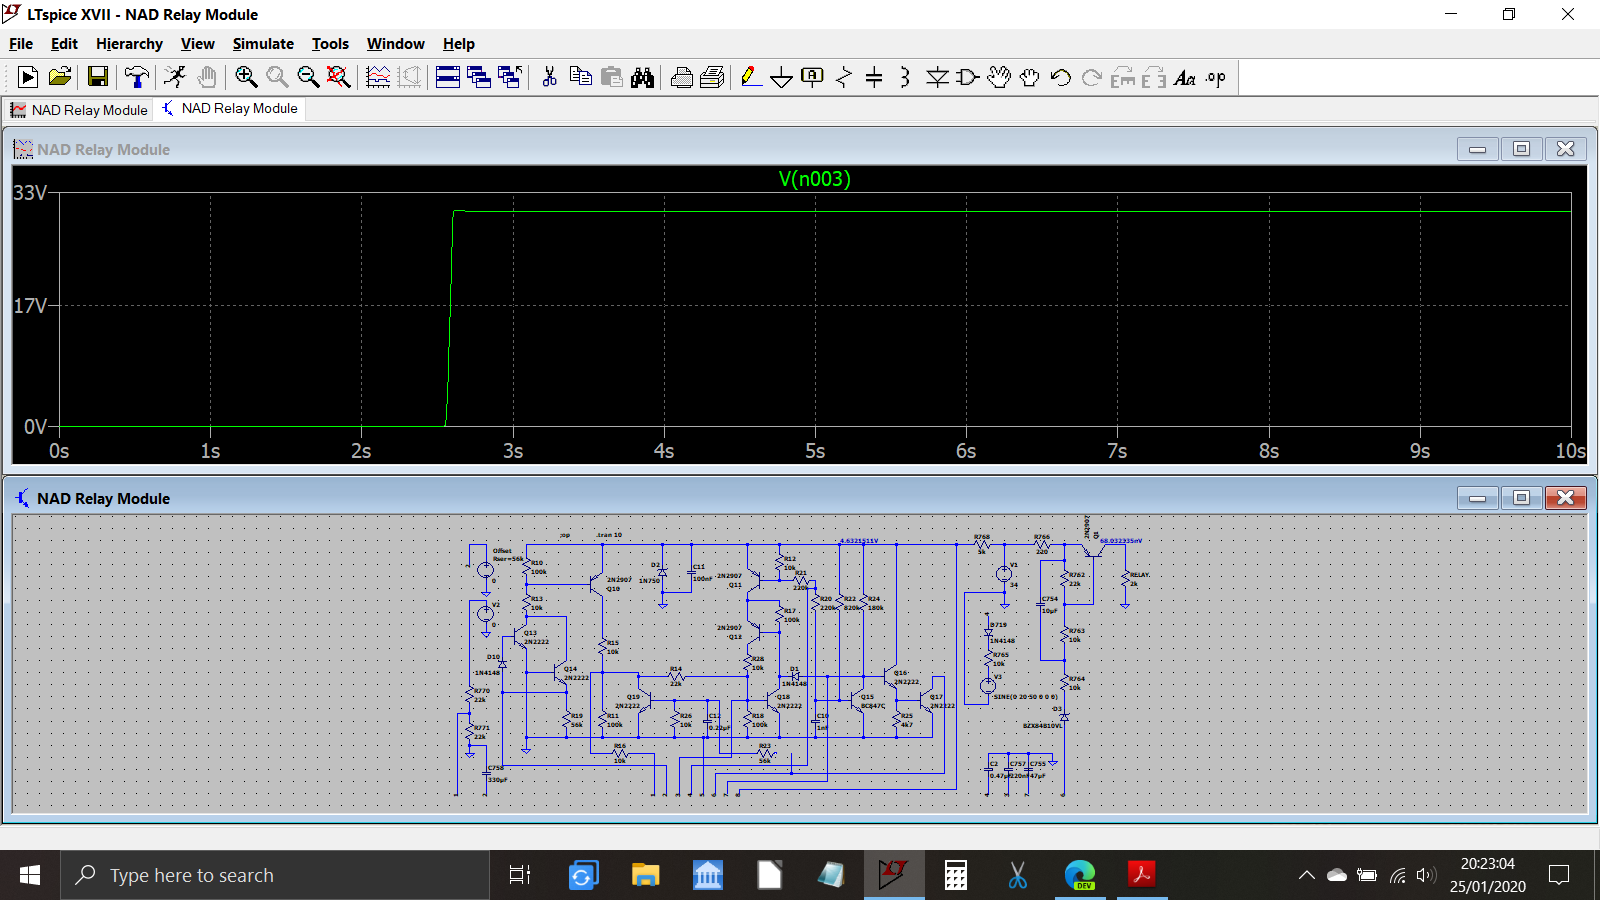Select the Text Aa tool
The width and height of the screenshot is (1600, 900).
pos(1185,77)
